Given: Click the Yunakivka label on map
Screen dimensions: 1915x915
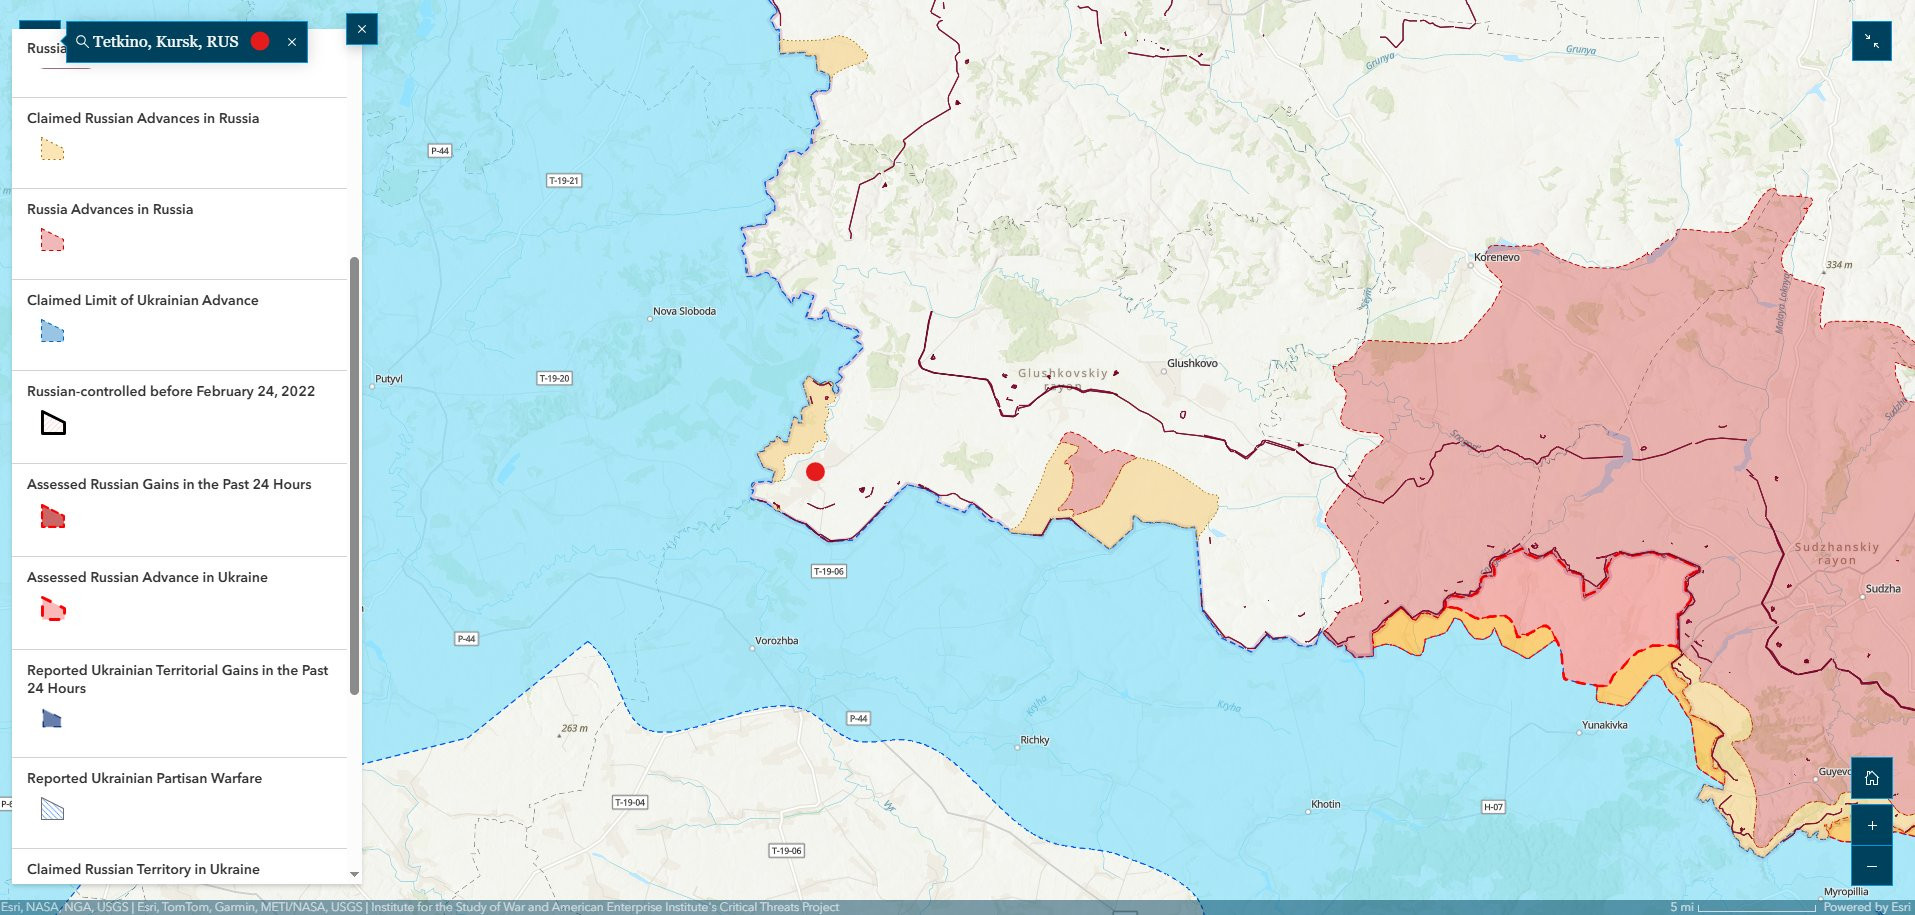Looking at the screenshot, I should point(1604,726).
